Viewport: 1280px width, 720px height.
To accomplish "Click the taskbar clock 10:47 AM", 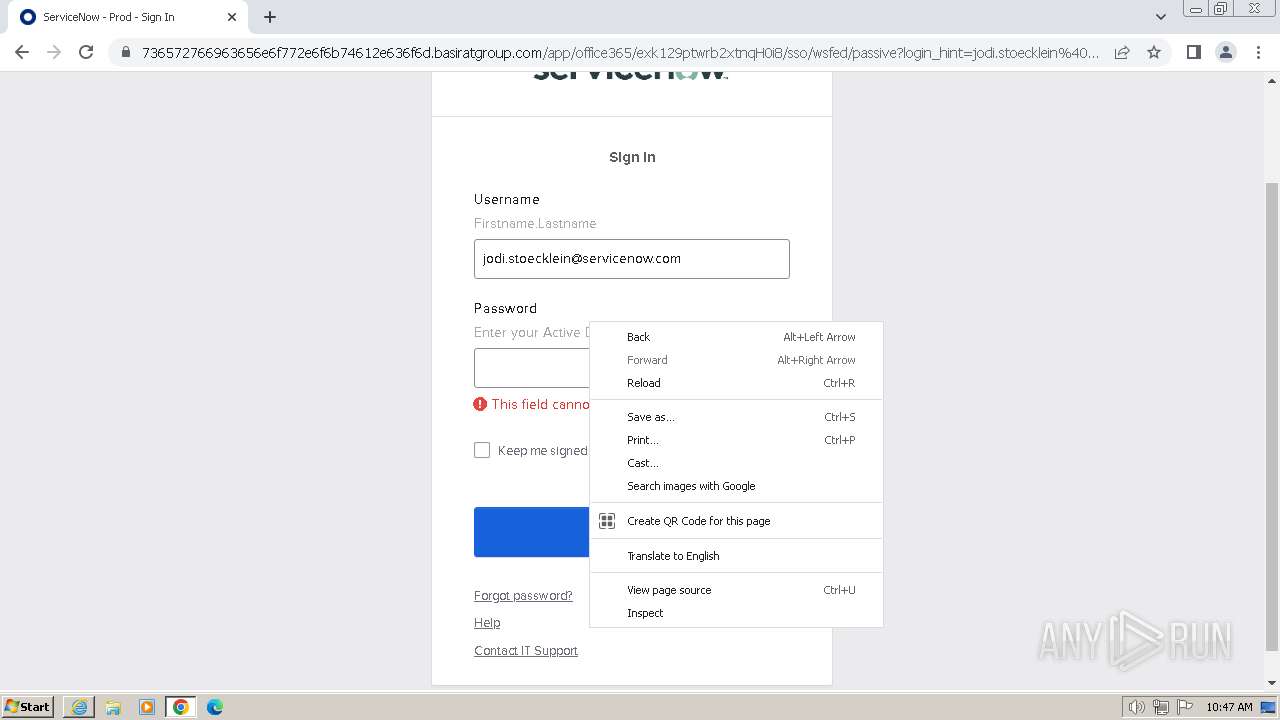I will [1229, 707].
